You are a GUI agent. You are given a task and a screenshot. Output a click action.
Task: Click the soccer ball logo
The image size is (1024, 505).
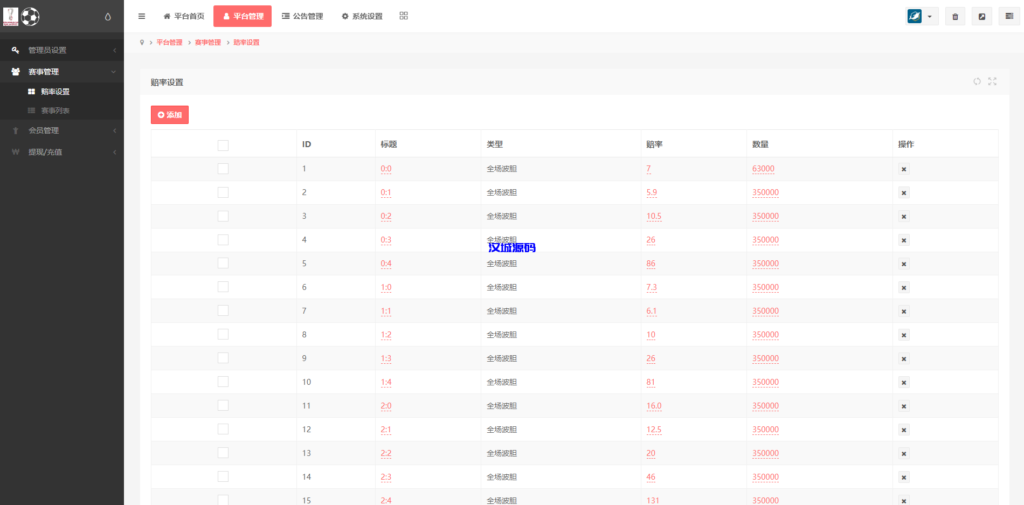(x=30, y=16)
